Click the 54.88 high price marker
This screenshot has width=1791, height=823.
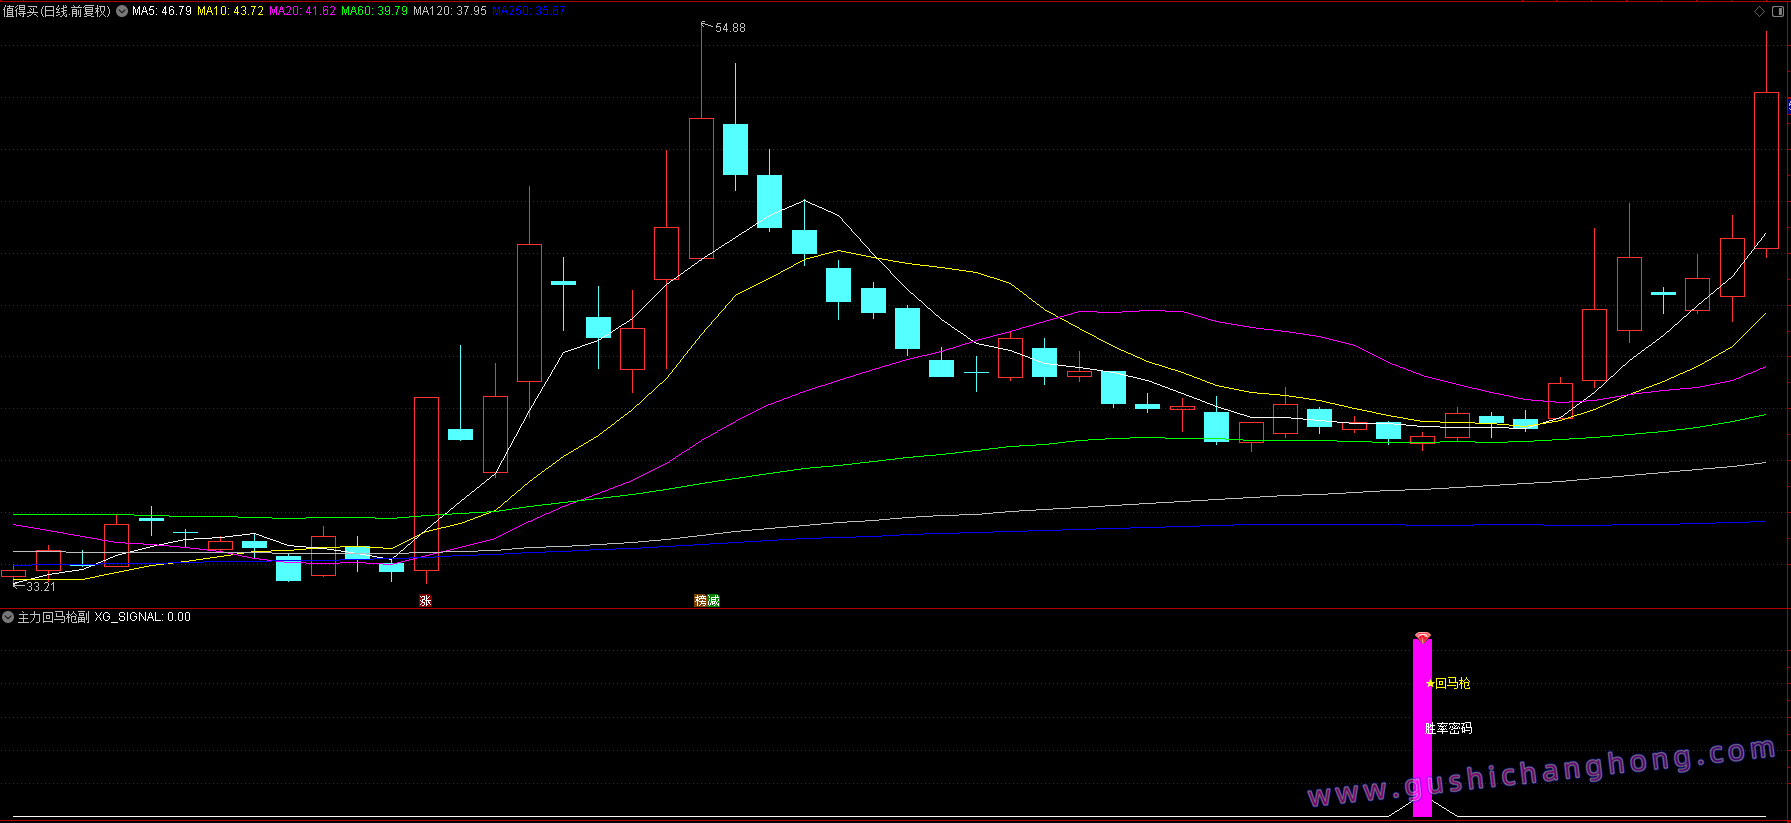[x=729, y=28]
